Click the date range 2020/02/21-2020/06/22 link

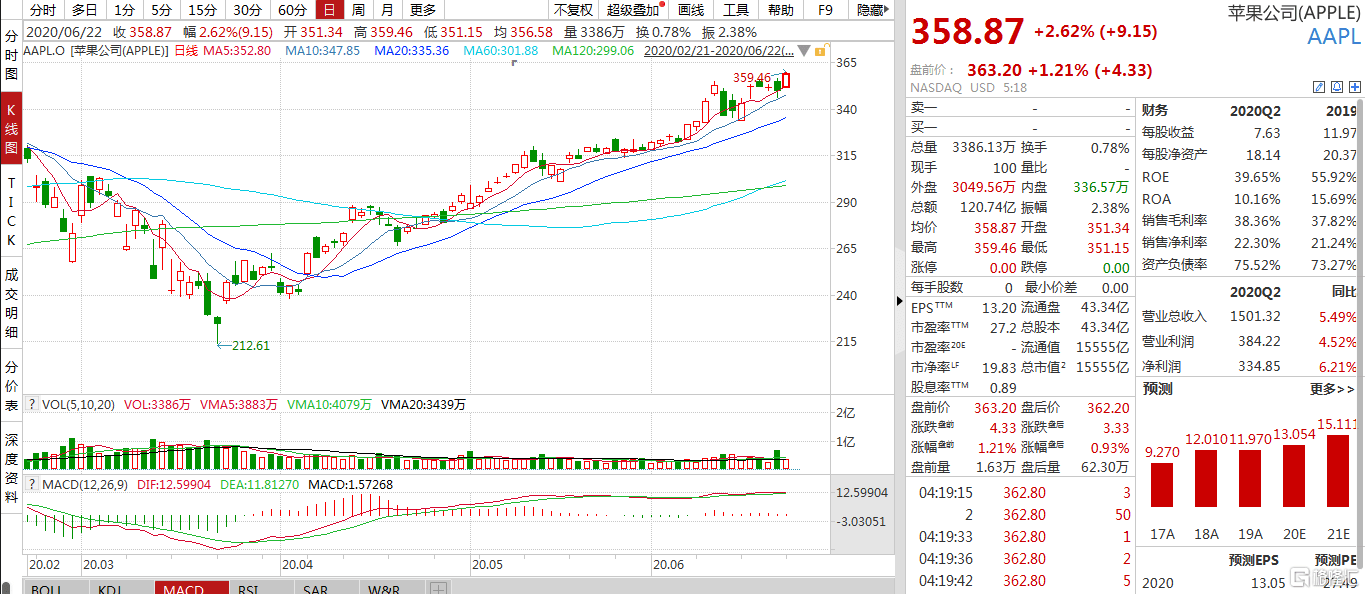pos(720,50)
